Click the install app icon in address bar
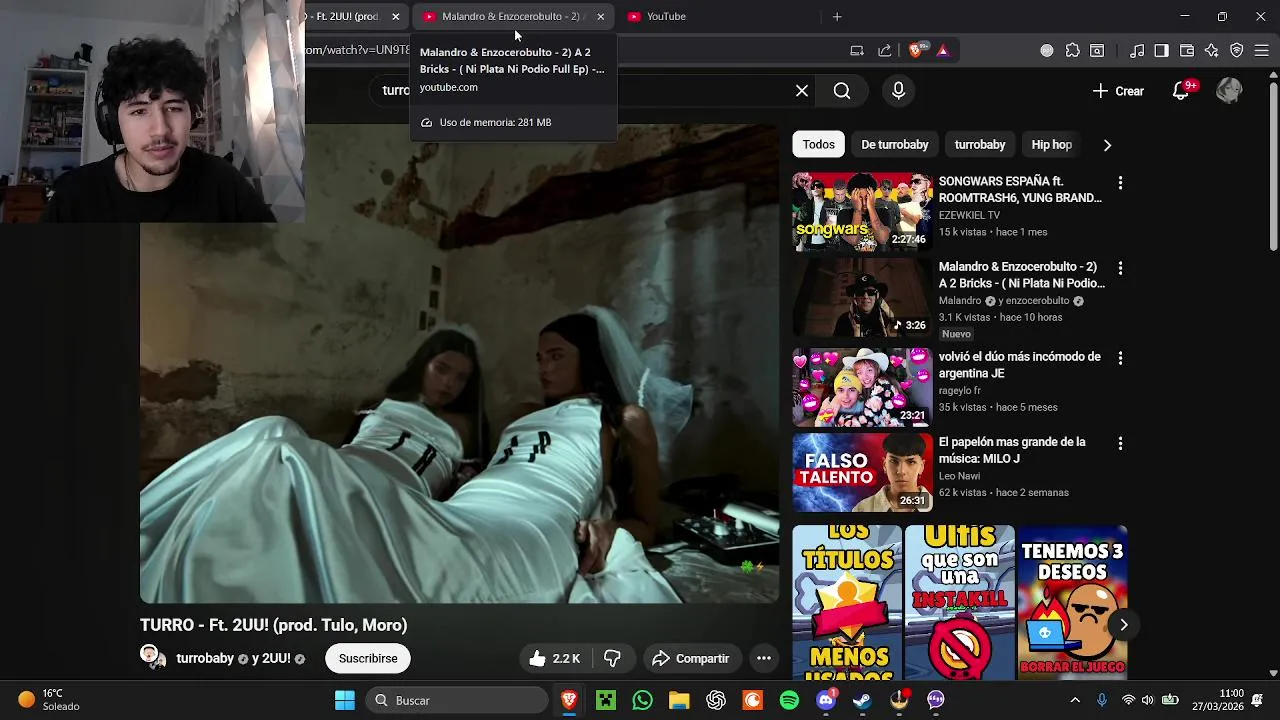The width and height of the screenshot is (1280, 720). tap(857, 50)
